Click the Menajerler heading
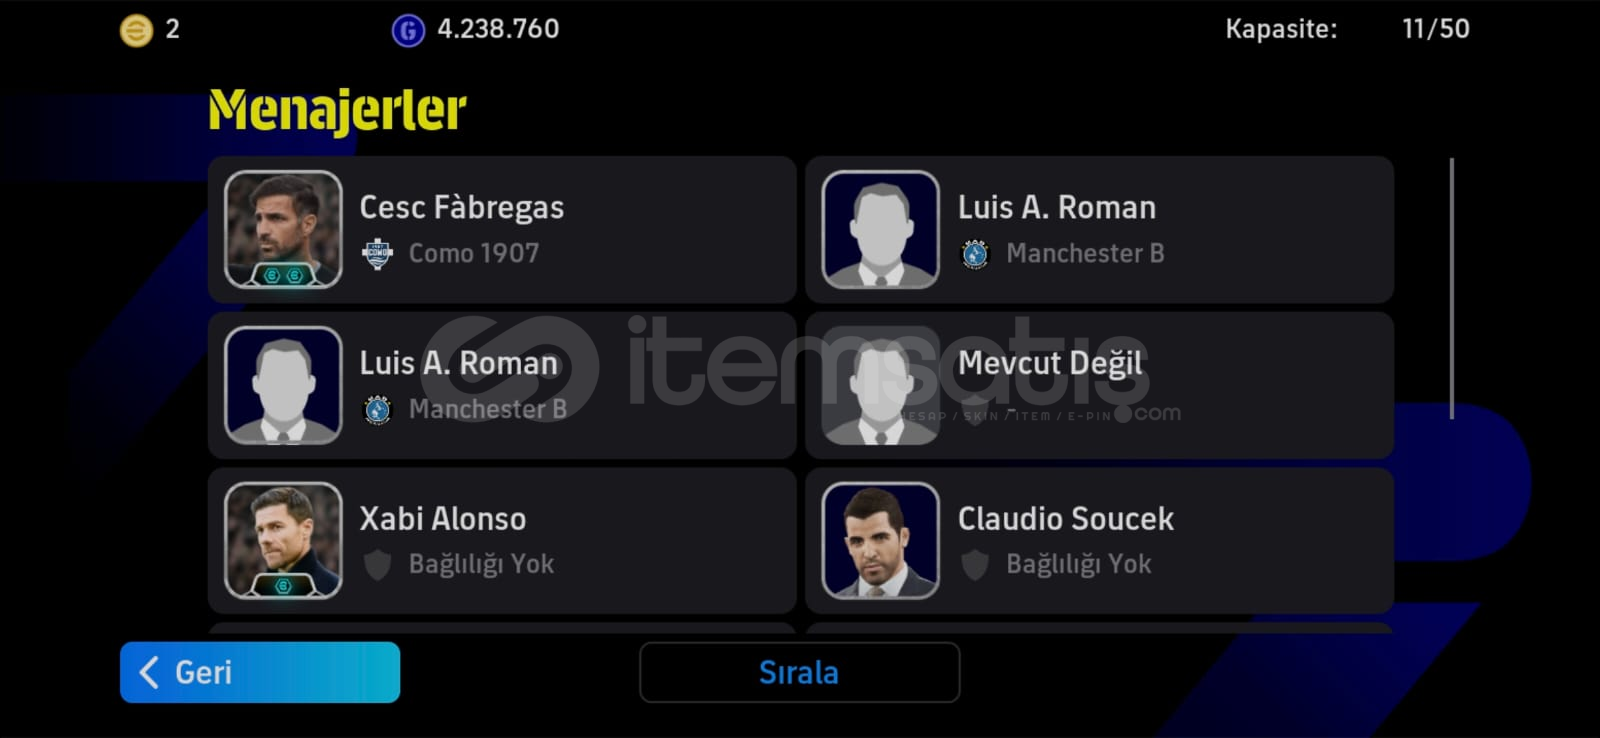The width and height of the screenshot is (1600, 738). (x=337, y=110)
